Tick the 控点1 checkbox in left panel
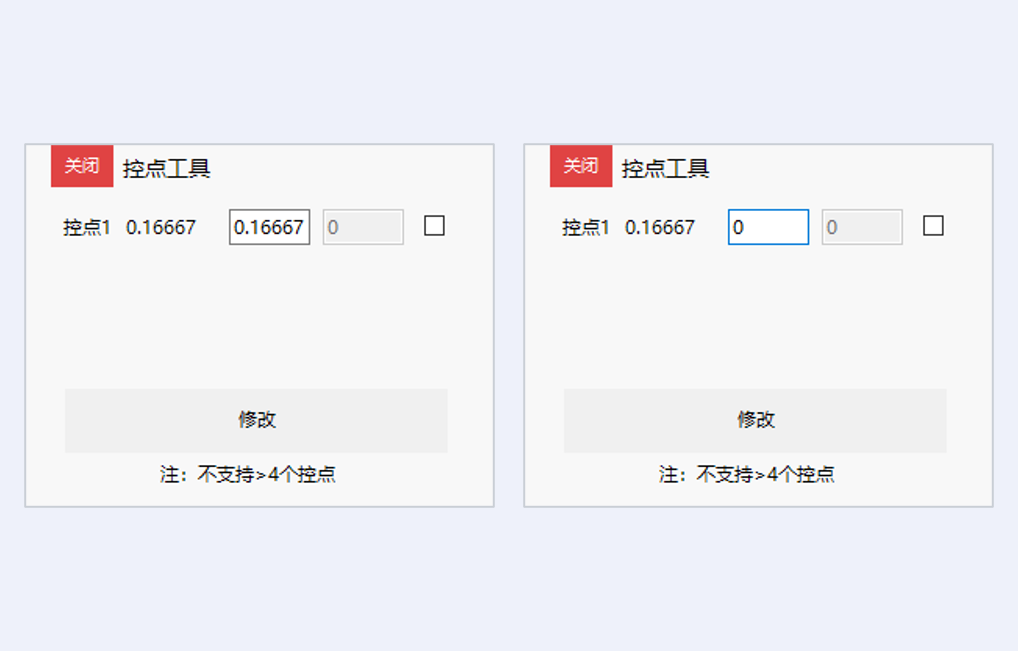 tap(434, 226)
